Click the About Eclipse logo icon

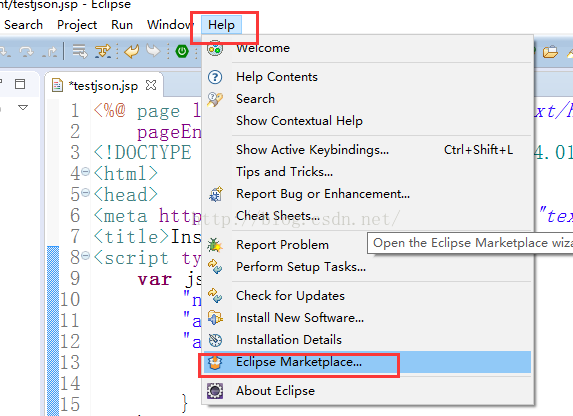tap(215, 391)
